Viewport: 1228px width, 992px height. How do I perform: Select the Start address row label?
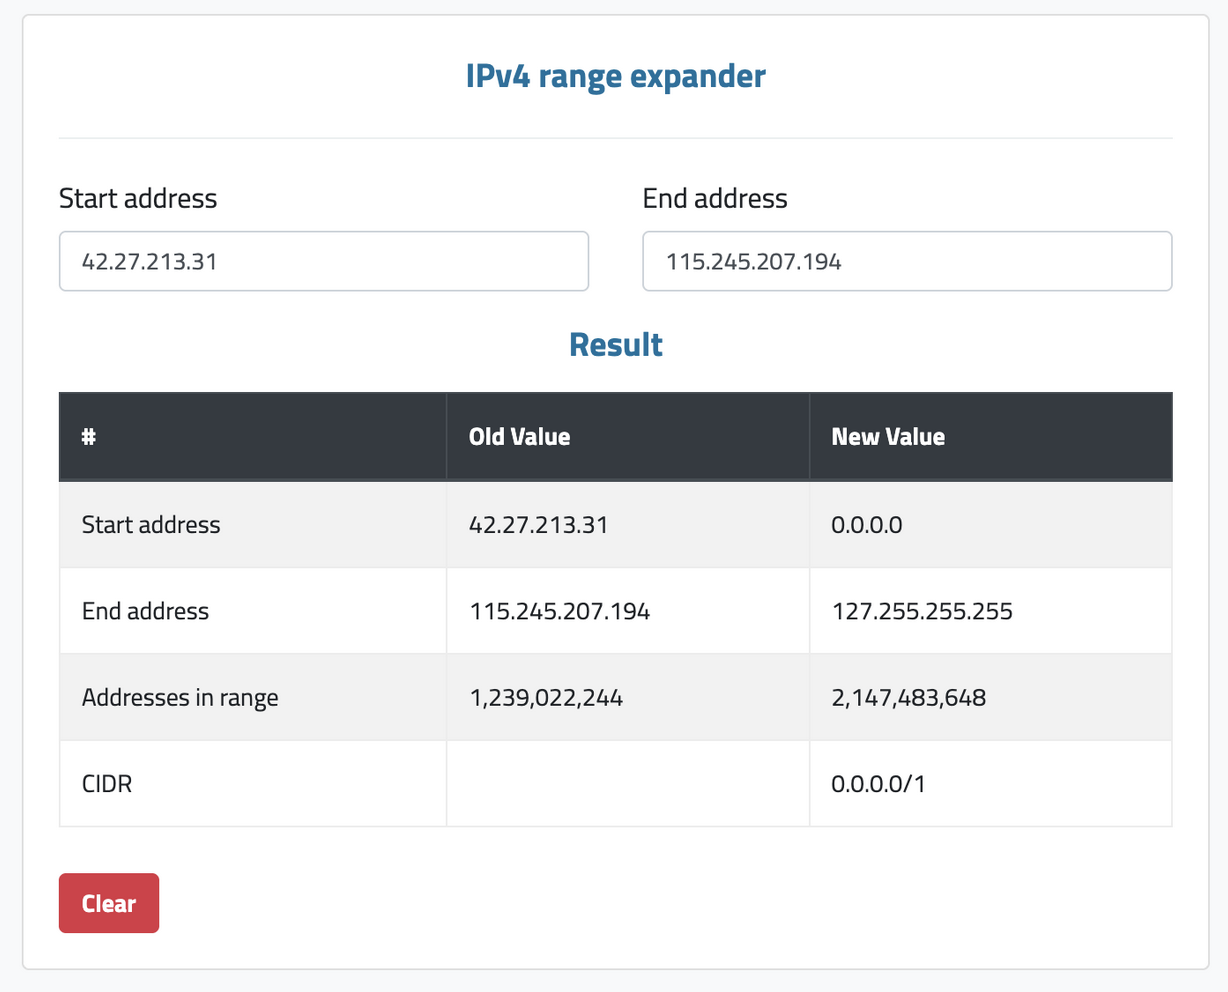(x=150, y=524)
